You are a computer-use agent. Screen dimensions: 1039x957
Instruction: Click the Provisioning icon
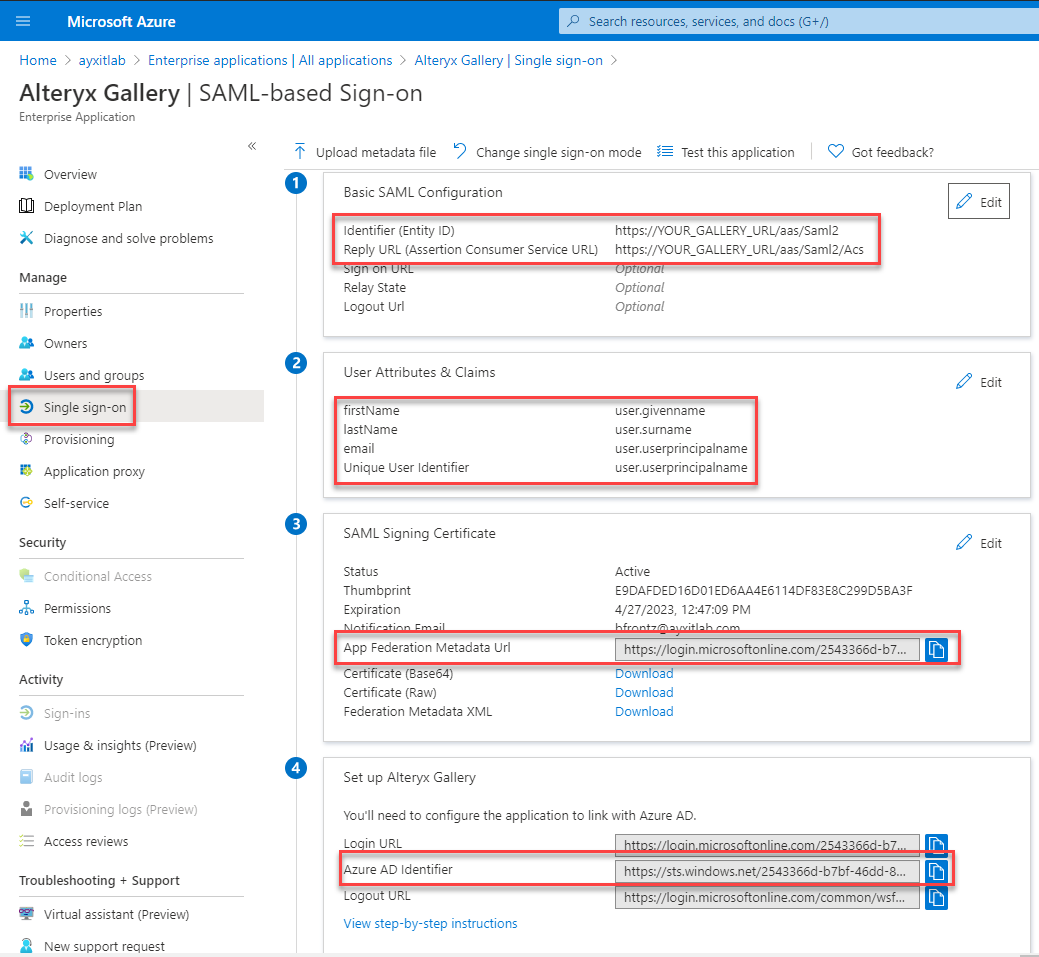pos(27,439)
